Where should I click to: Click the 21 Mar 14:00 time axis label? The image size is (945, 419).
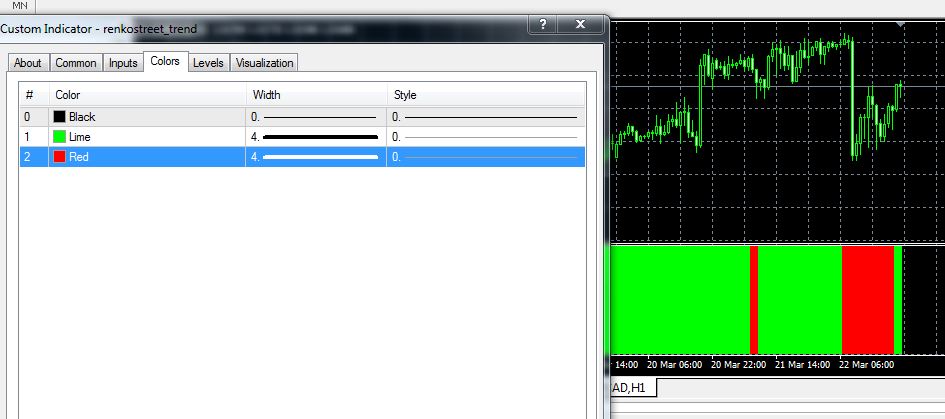802,365
